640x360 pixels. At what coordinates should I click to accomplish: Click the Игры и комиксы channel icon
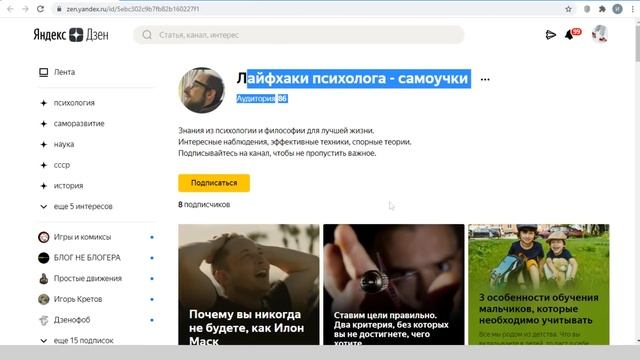pyautogui.click(x=44, y=237)
